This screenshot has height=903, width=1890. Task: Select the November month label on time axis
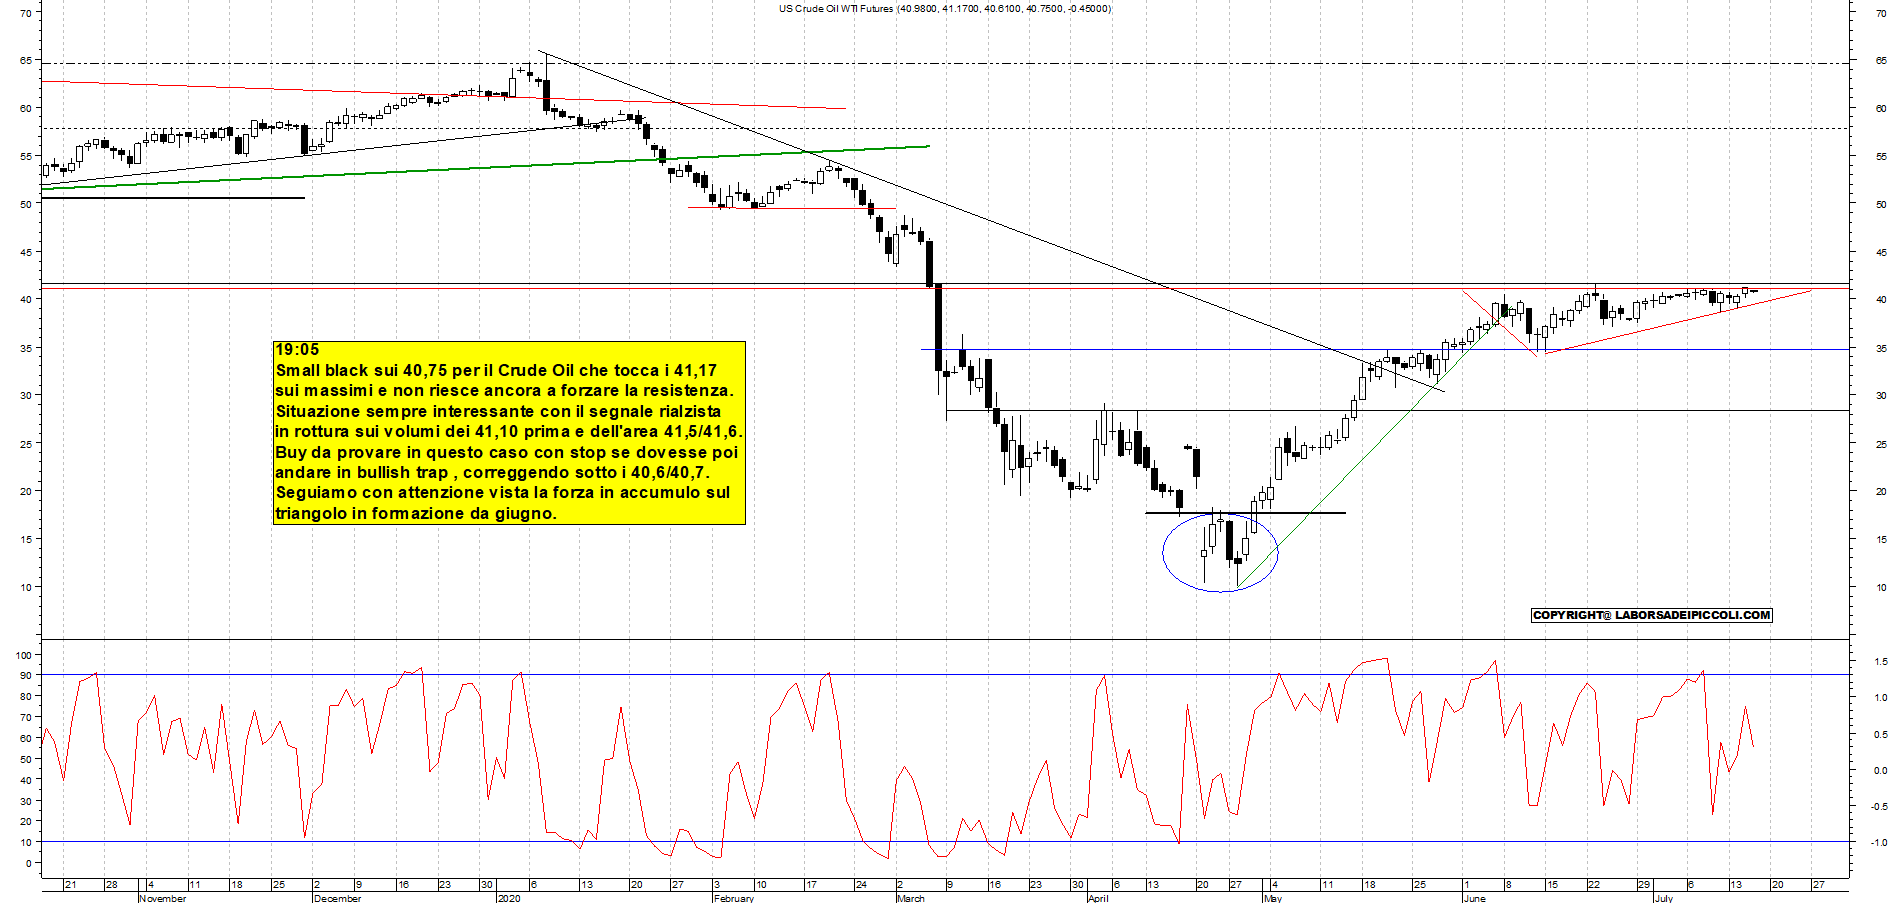point(162,898)
